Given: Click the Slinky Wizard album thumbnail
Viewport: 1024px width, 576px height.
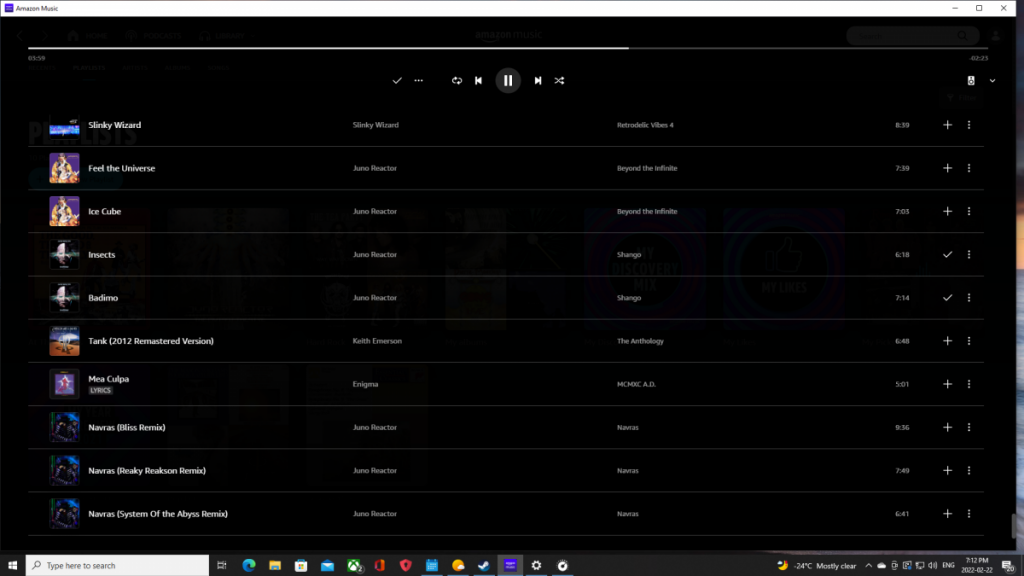Looking at the screenshot, I should [64, 125].
